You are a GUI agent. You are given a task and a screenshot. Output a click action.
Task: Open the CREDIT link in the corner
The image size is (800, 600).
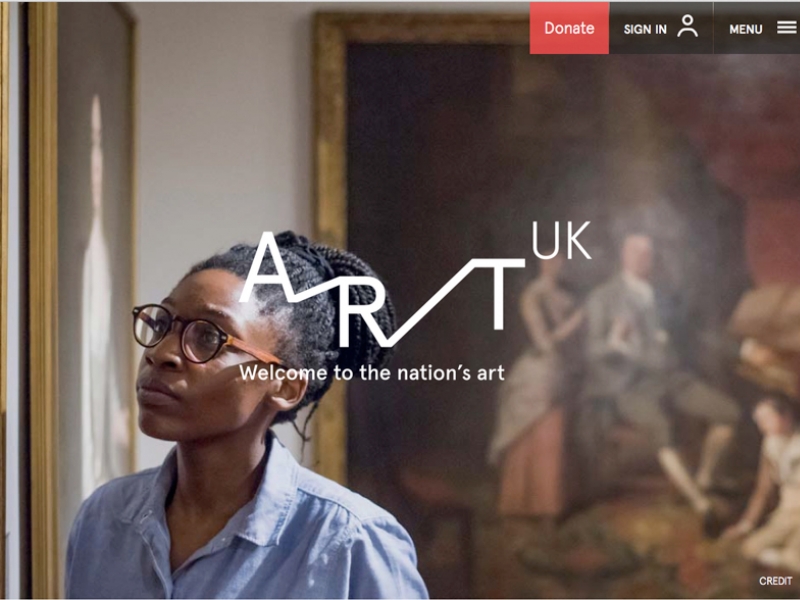(775, 581)
